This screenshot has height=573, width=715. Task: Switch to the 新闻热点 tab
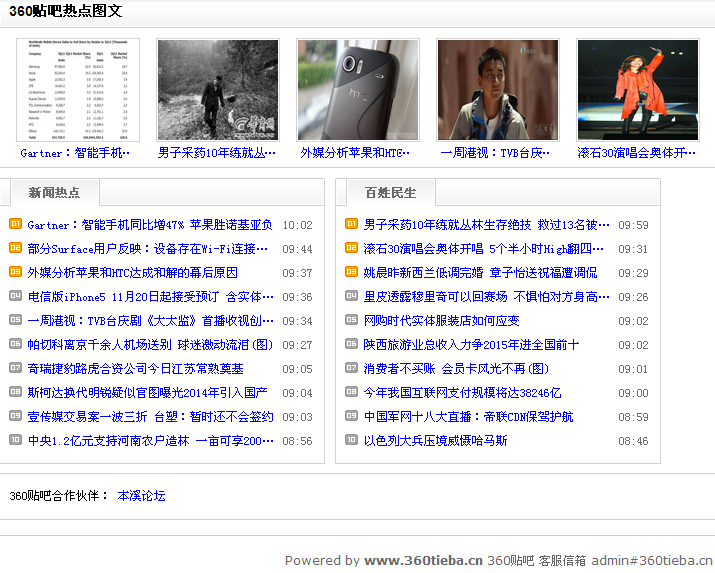(55, 192)
